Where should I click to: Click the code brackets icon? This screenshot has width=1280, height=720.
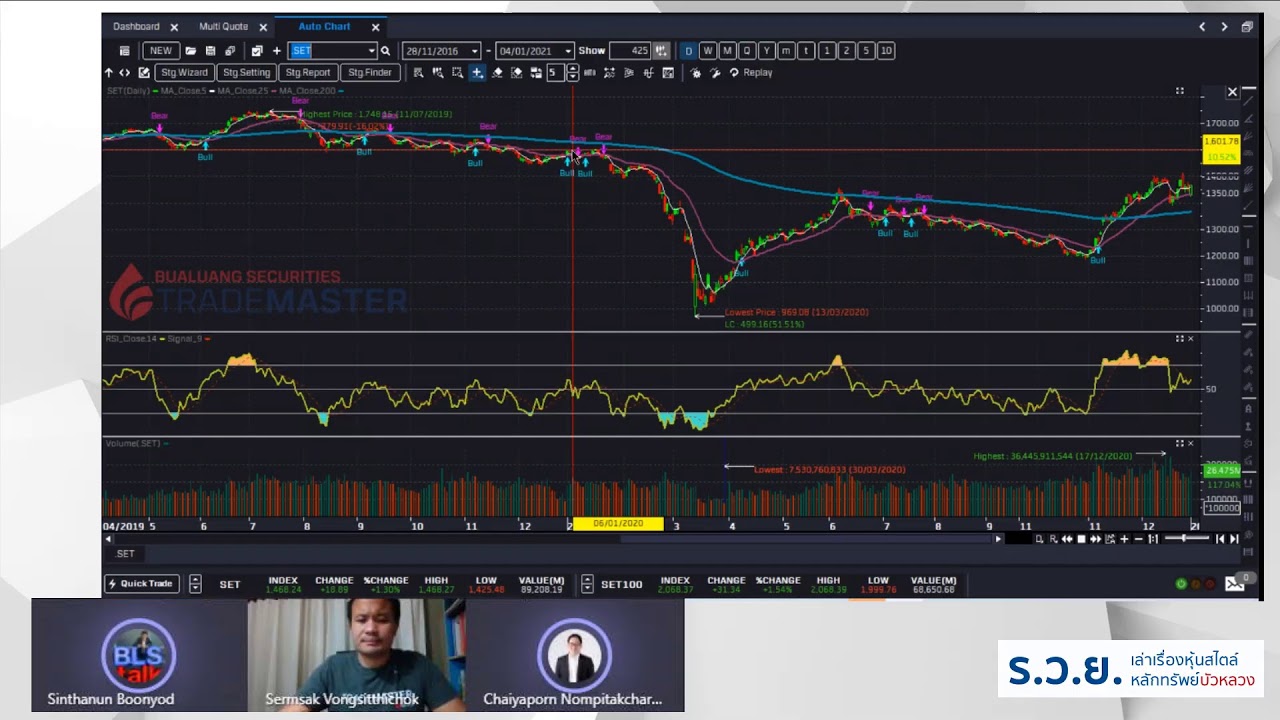tap(125, 73)
